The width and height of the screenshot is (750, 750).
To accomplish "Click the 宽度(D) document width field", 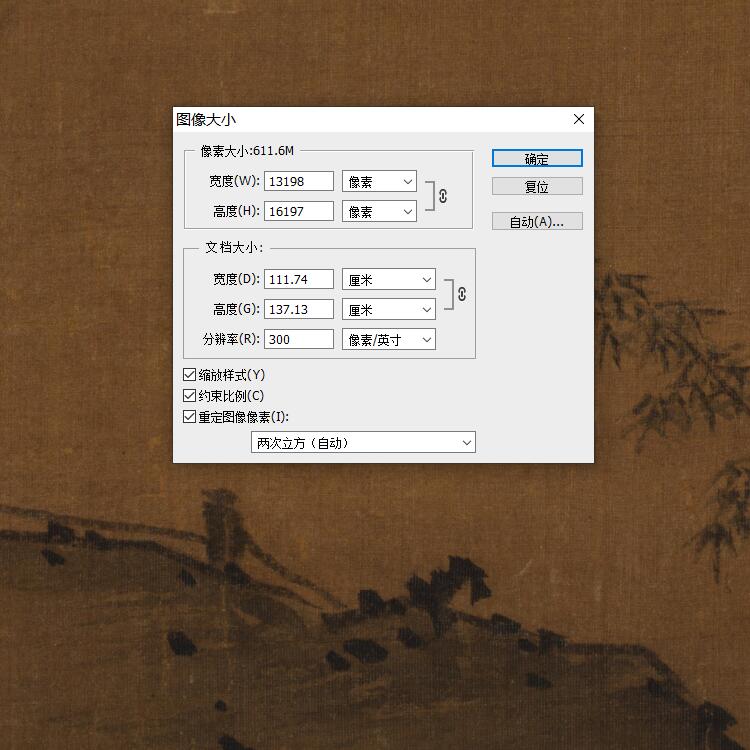I will [x=299, y=279].
